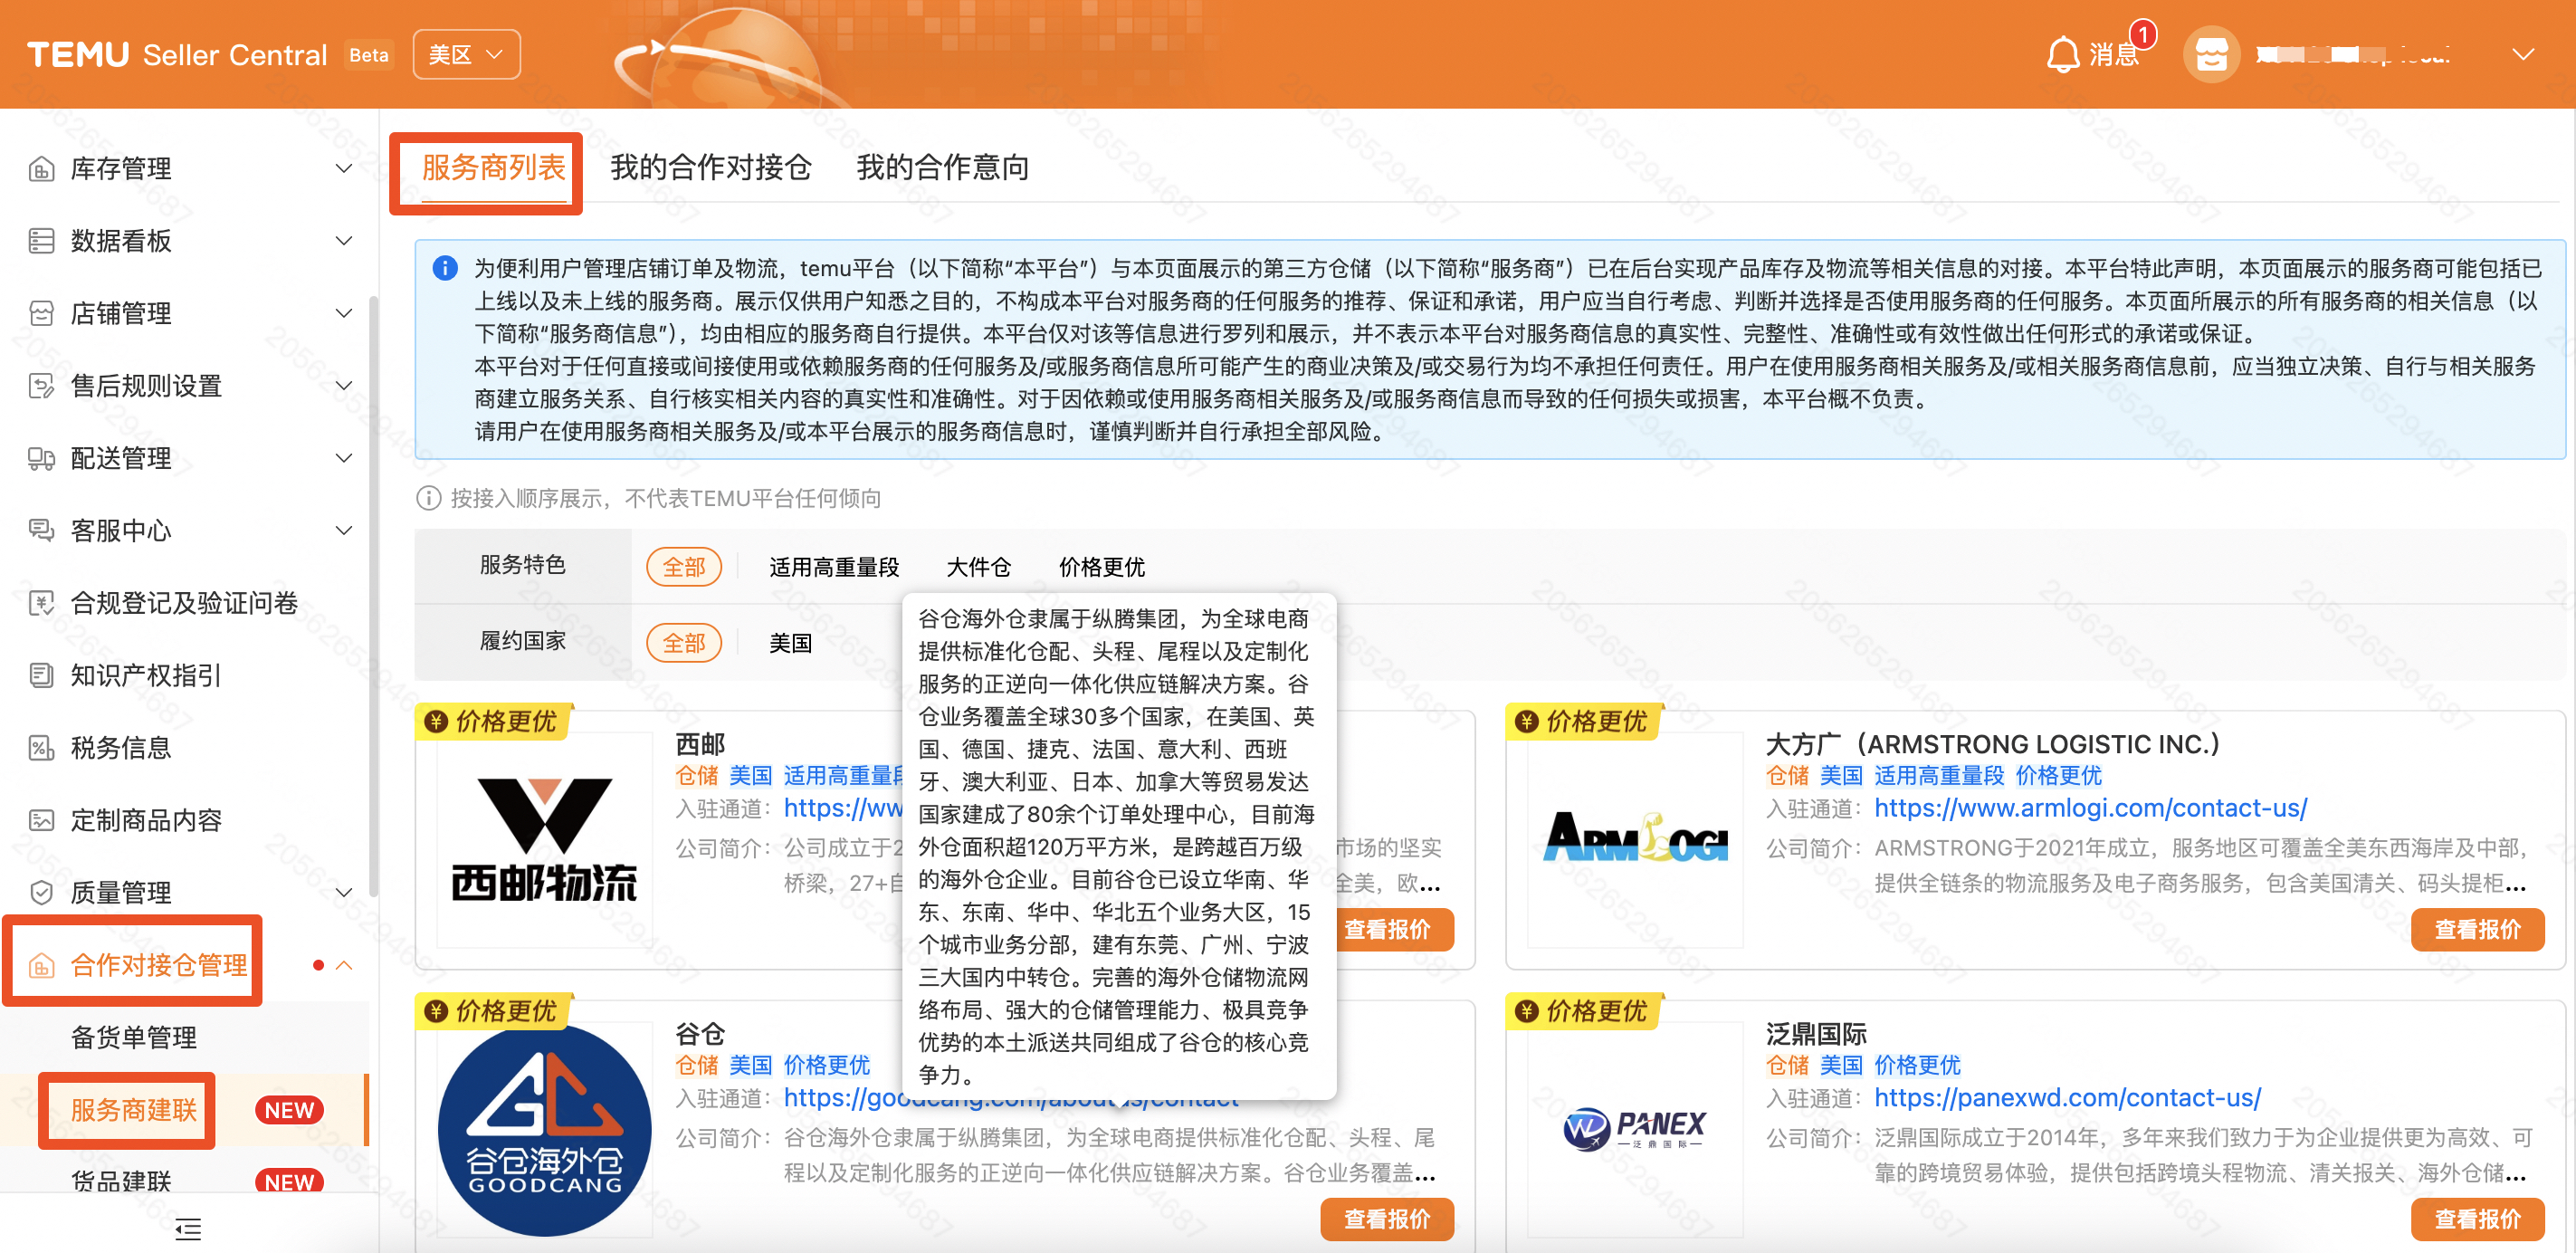This screenshot has width=2576, height=1253.
Task: Click the notification bell icon
Action: pyautogui.click(x=2063, y=54)
